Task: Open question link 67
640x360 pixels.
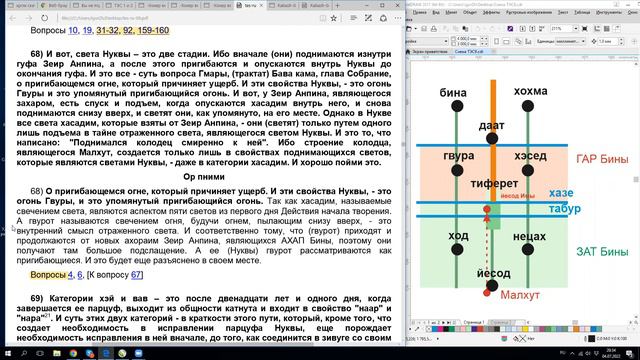Action: (x=136, y=275)
